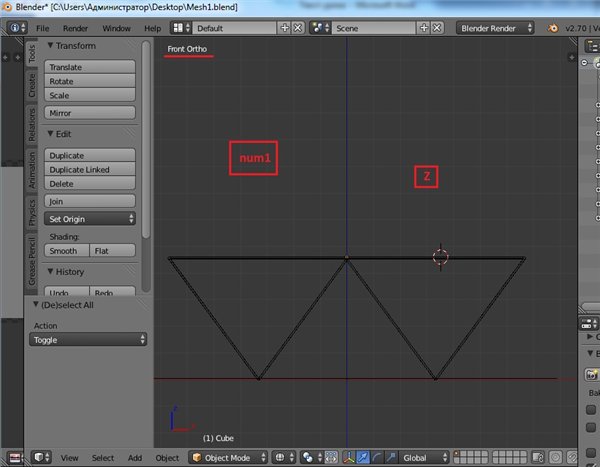Open the Render menu

tap(76, 28)
